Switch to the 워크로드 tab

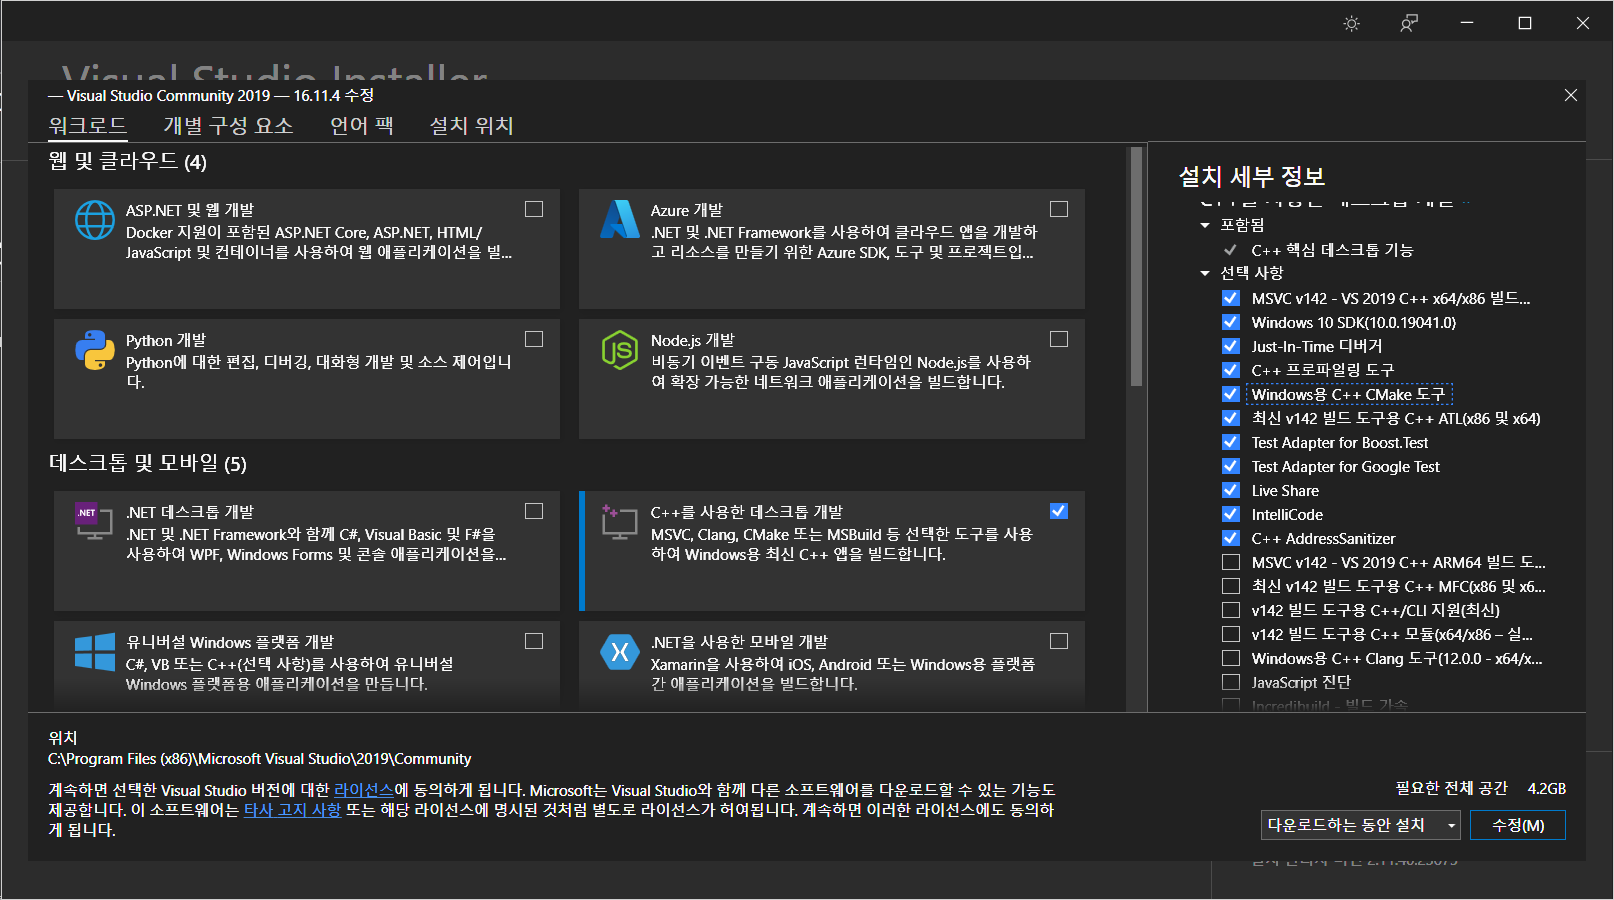(x=88, y=126)
